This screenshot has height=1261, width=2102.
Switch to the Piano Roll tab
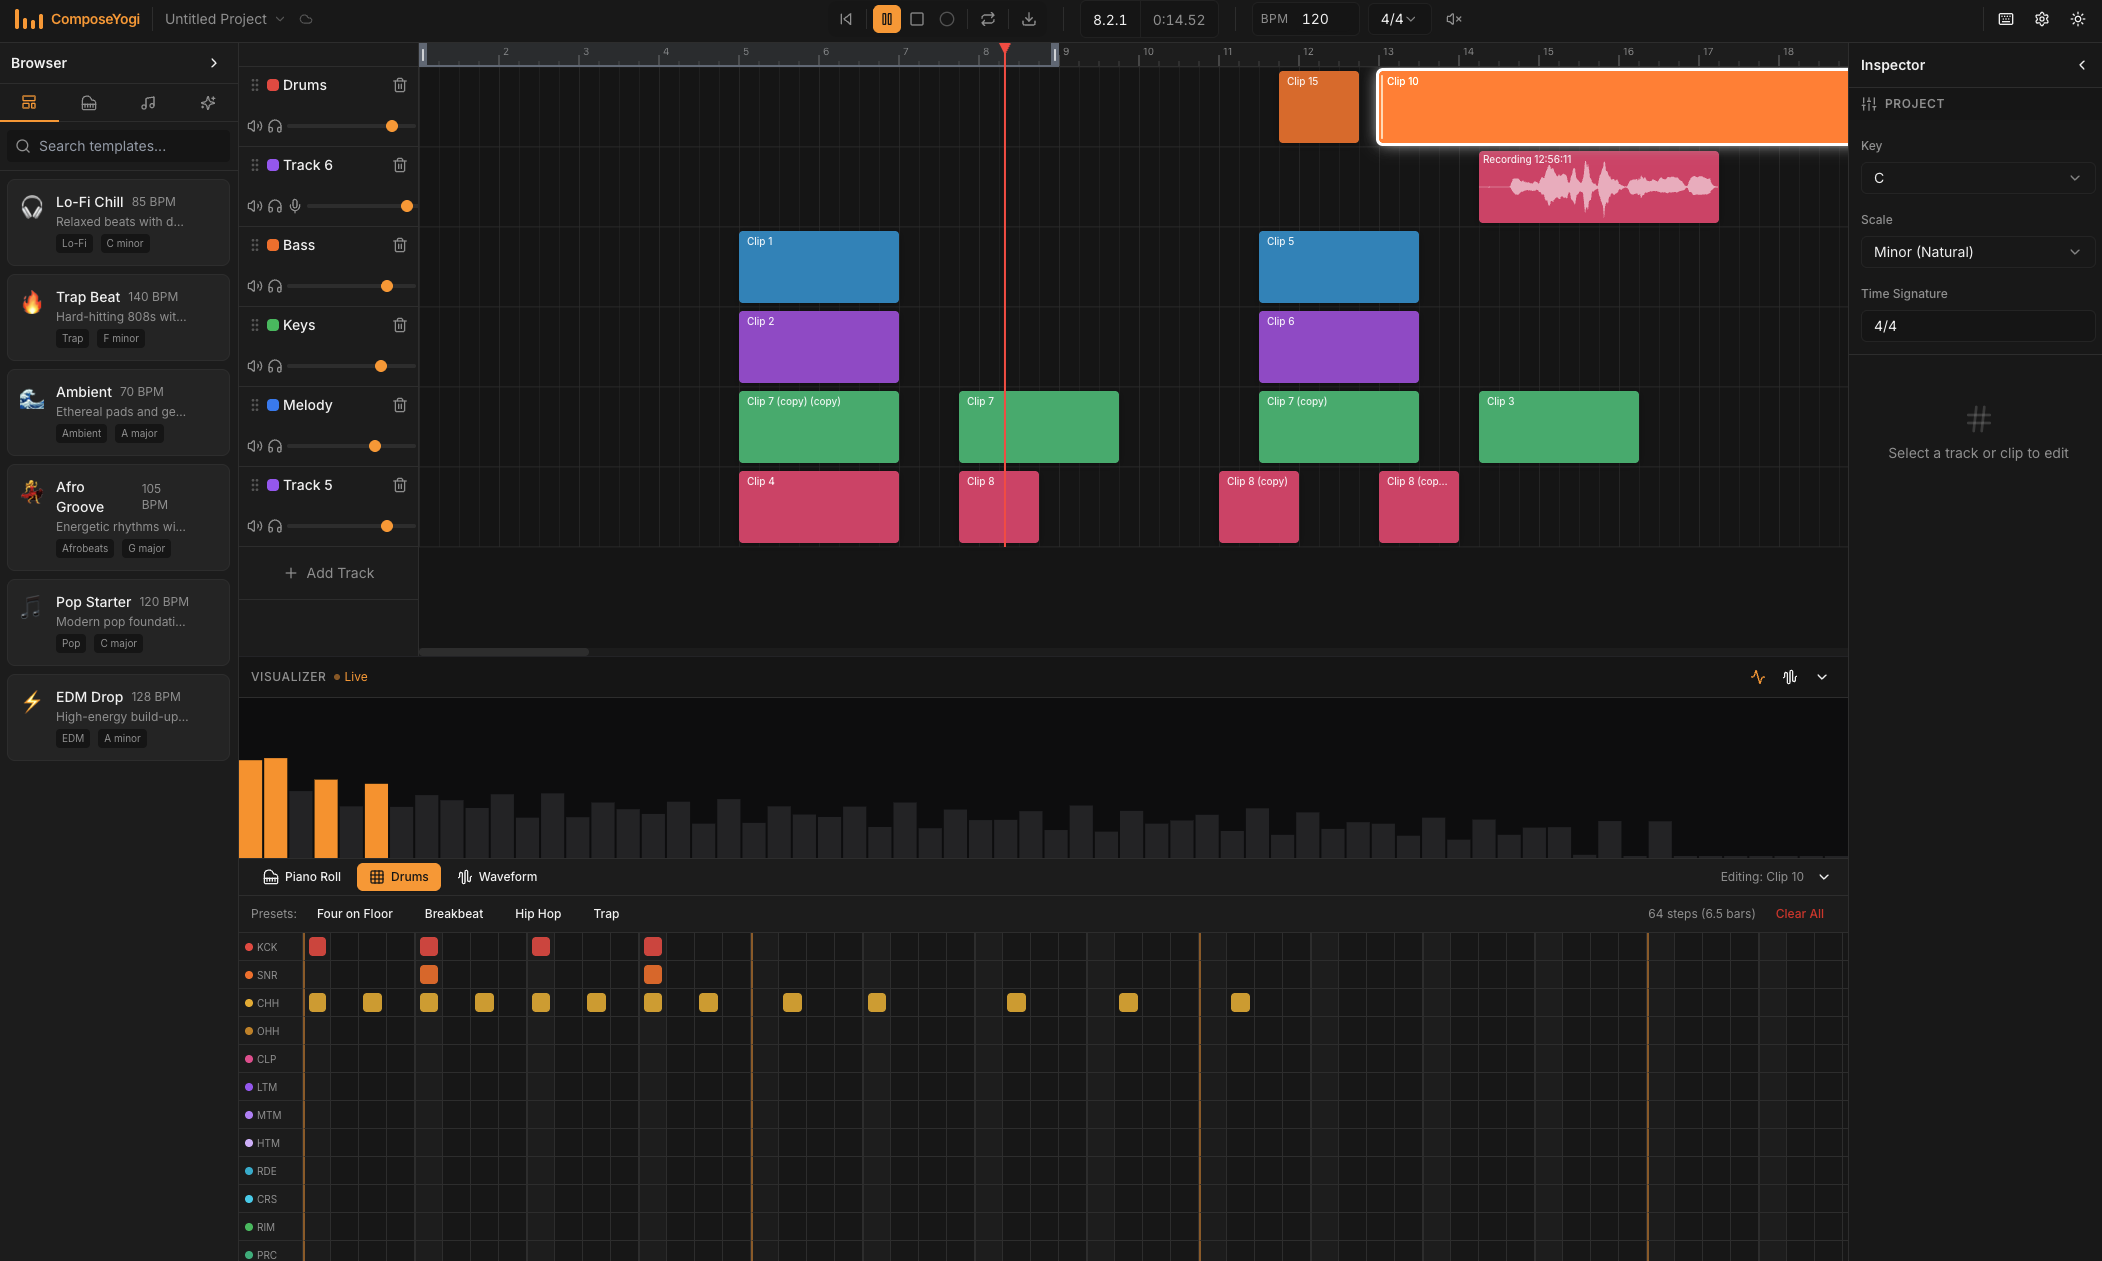(302, 877)
